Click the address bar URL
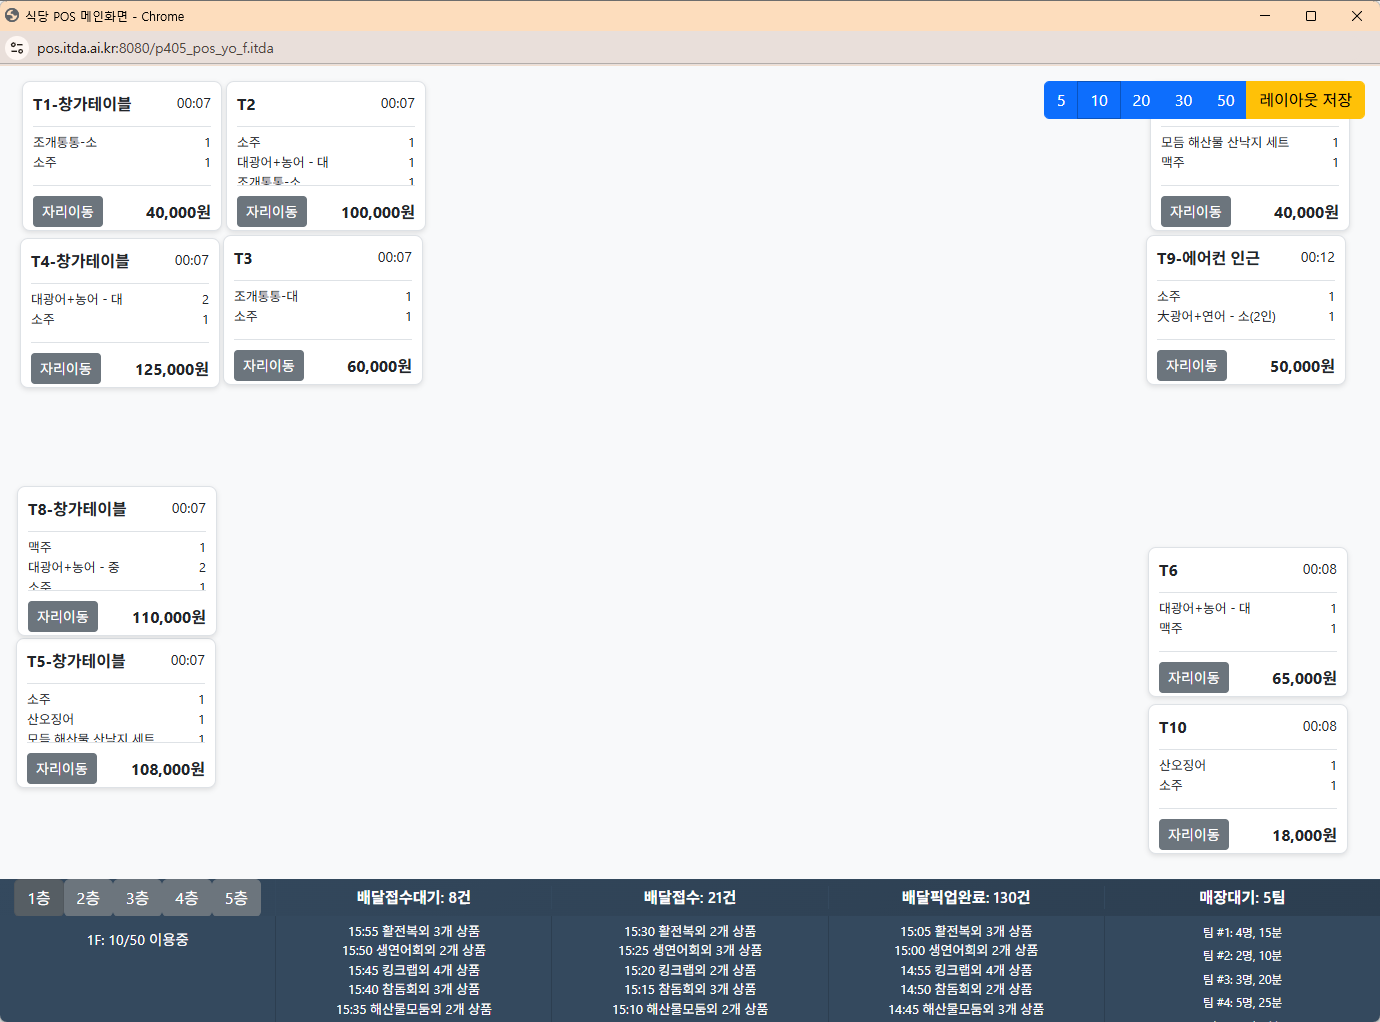The image size is (1380, 1022). (155, 48)
